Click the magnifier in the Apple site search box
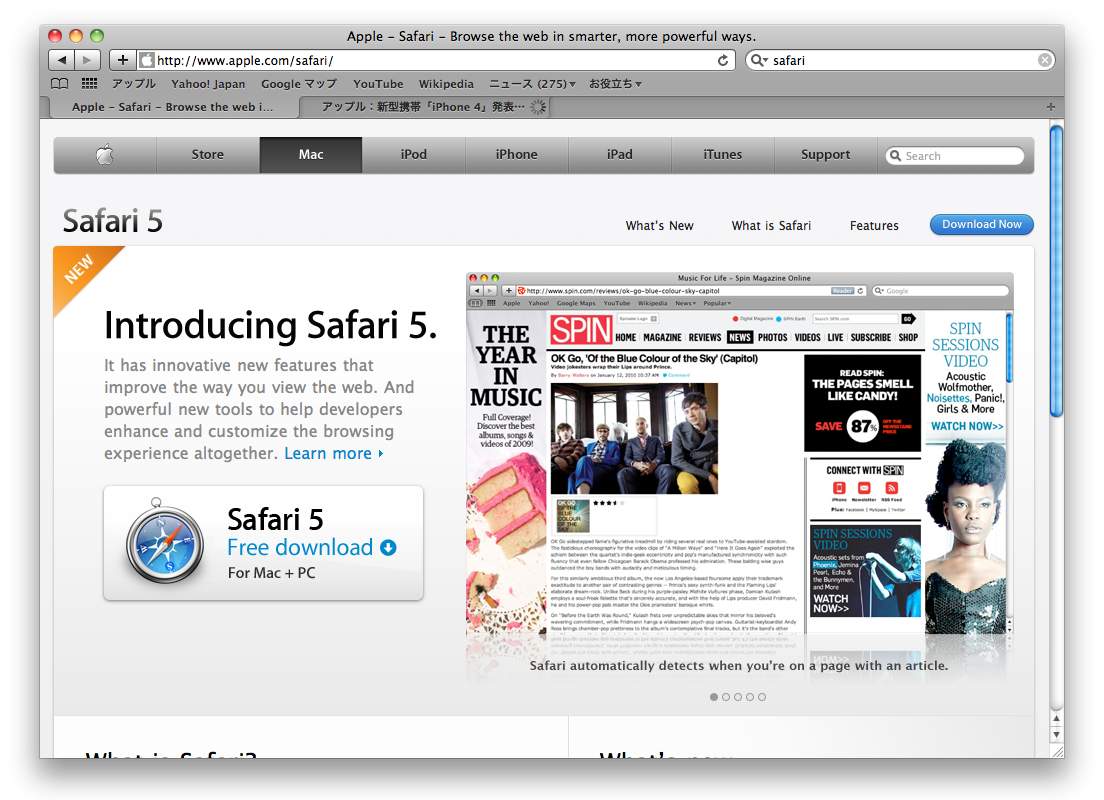Viewport: 1104px width, 800px height. [x=895, y=156]
